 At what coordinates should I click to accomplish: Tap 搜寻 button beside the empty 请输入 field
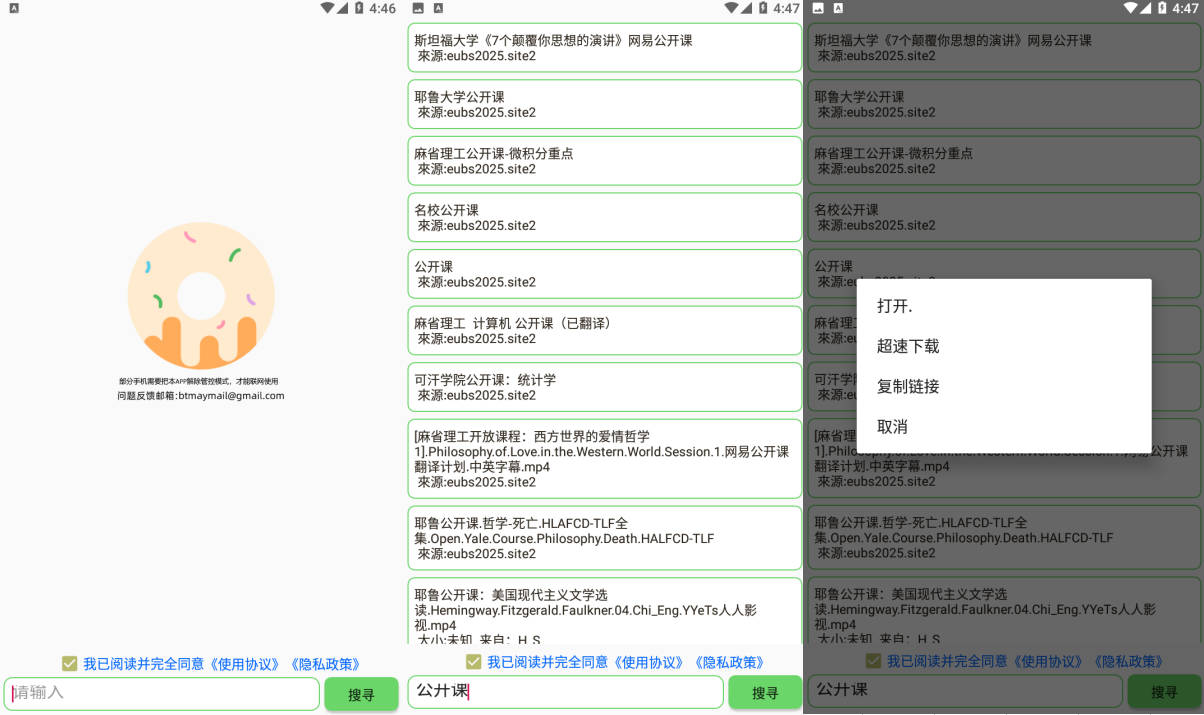tap(361, 694)
